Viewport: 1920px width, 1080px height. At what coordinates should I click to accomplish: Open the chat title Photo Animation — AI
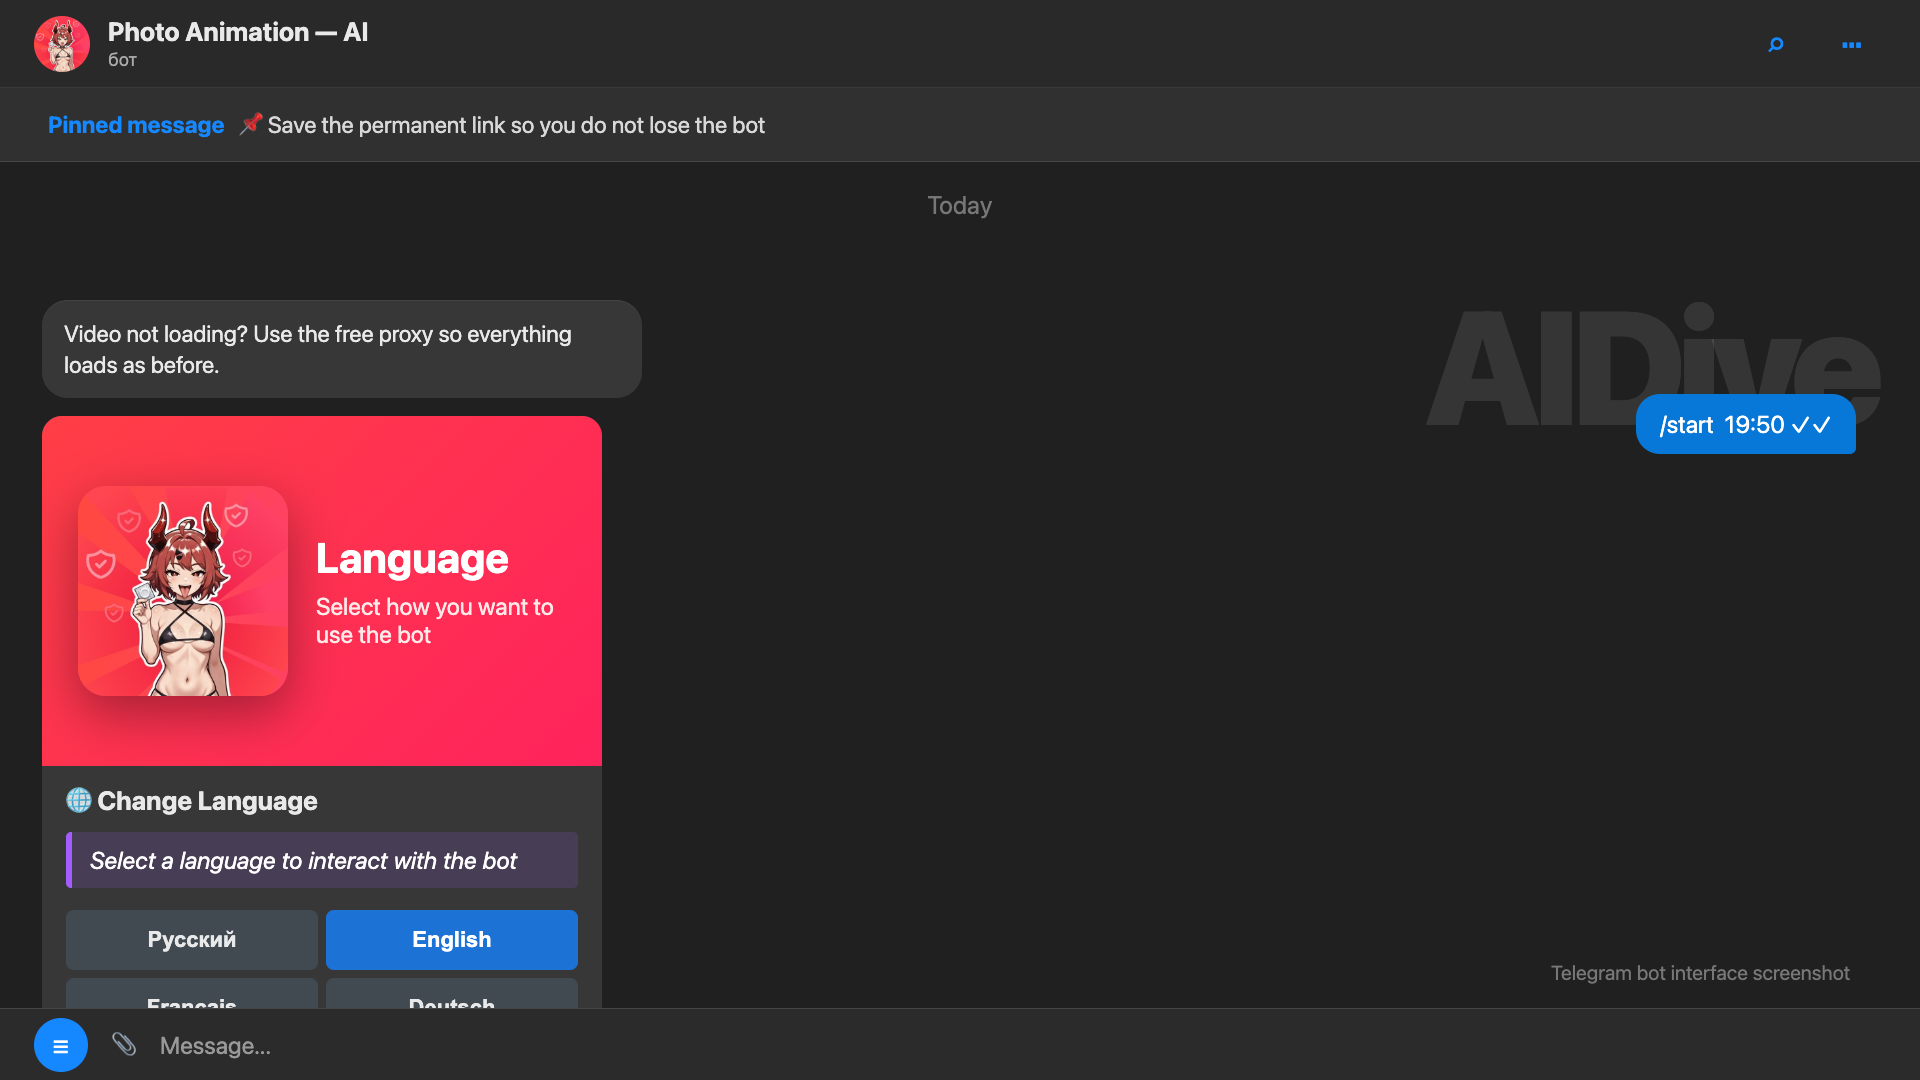[x=238, y=32]
